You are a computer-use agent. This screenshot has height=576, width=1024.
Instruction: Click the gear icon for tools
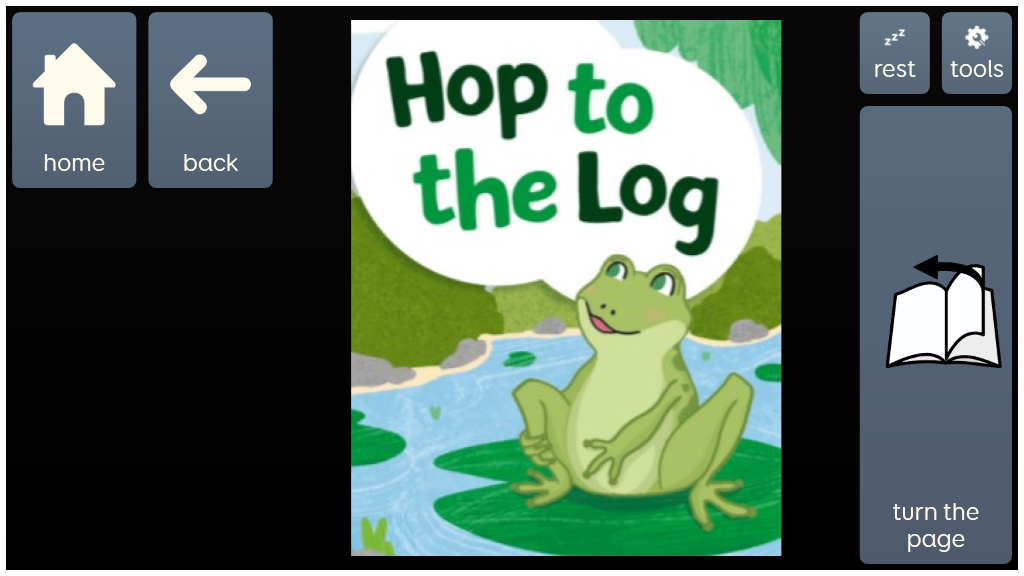click(976, 37)
